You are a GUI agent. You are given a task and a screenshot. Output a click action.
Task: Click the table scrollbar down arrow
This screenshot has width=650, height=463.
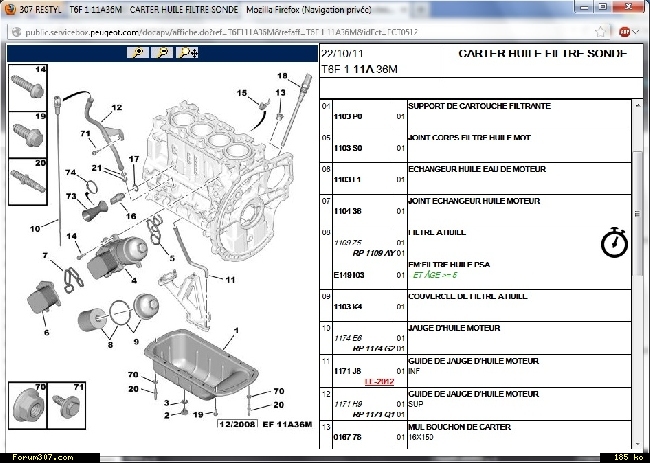click(638, 443)
